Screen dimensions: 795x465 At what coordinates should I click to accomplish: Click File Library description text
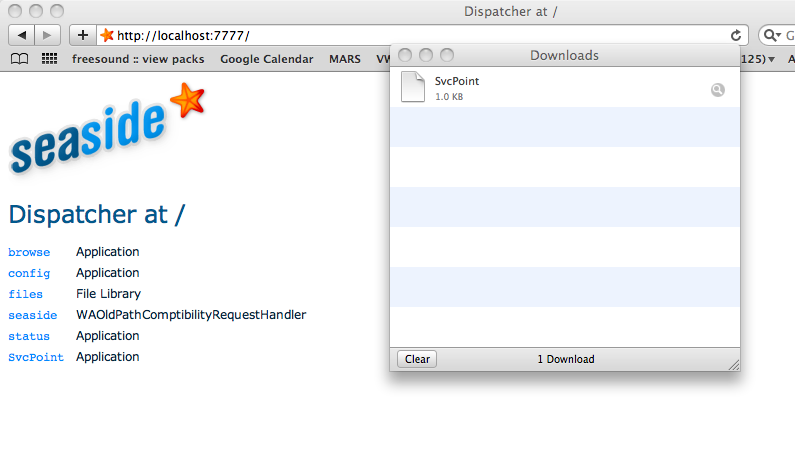tap(109, 294)
